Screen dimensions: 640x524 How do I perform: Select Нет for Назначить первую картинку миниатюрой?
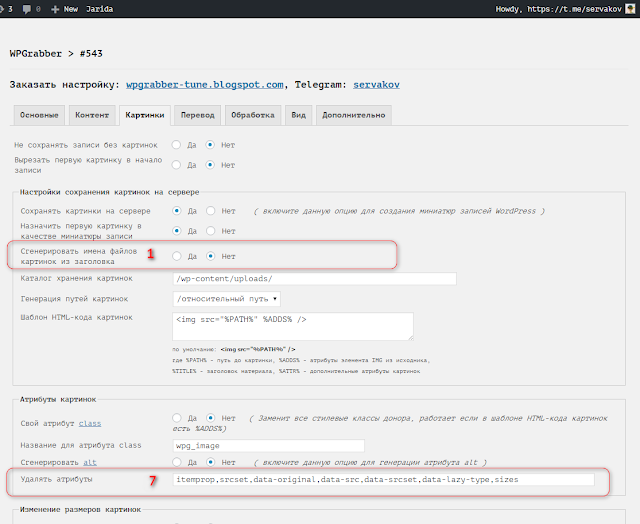(211, 231)
